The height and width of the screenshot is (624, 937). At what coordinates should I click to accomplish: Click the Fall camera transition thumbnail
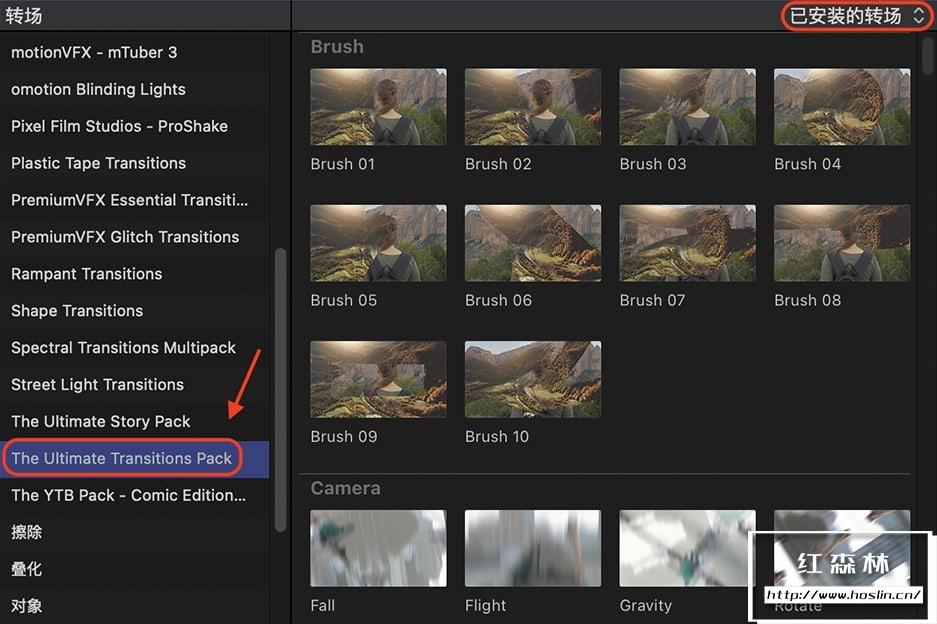point(378,548)
